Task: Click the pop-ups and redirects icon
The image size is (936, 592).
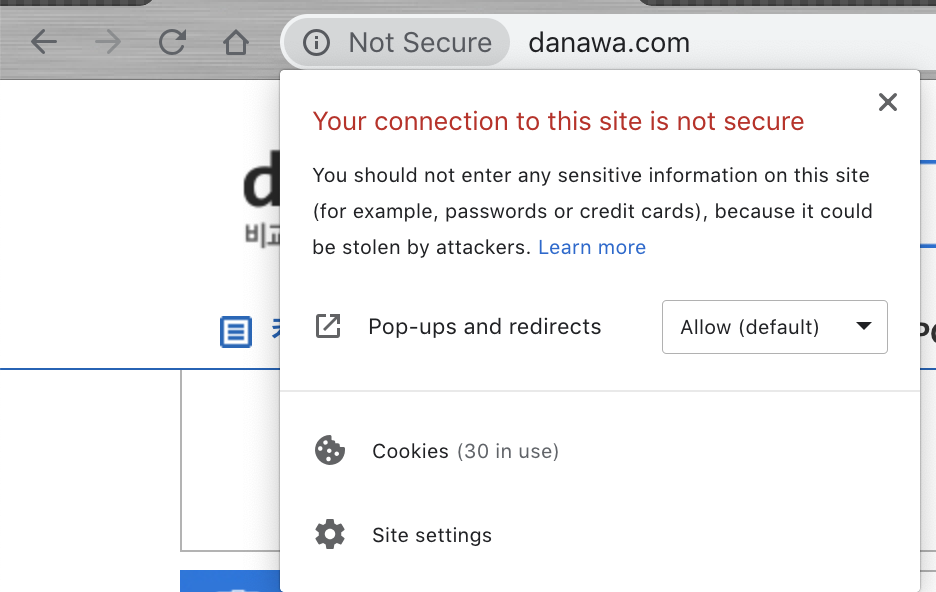Action: [x=328, y=326]
